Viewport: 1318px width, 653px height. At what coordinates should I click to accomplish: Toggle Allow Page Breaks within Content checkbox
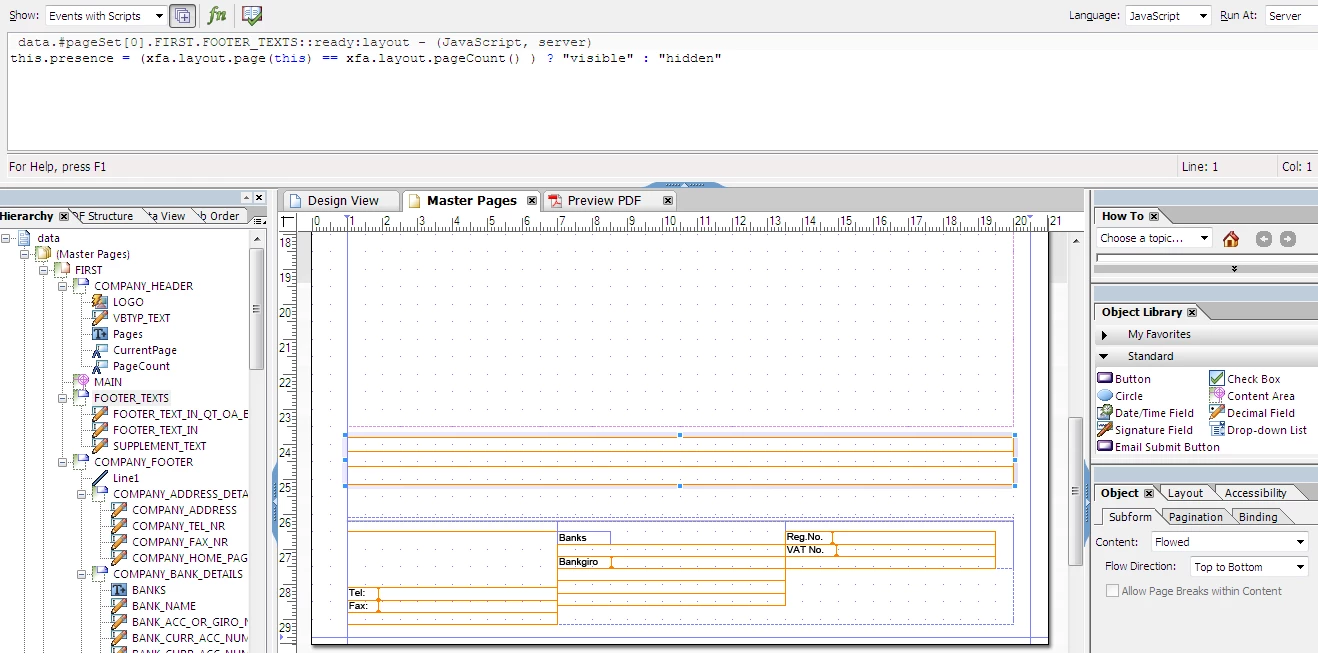[1112, 591]
